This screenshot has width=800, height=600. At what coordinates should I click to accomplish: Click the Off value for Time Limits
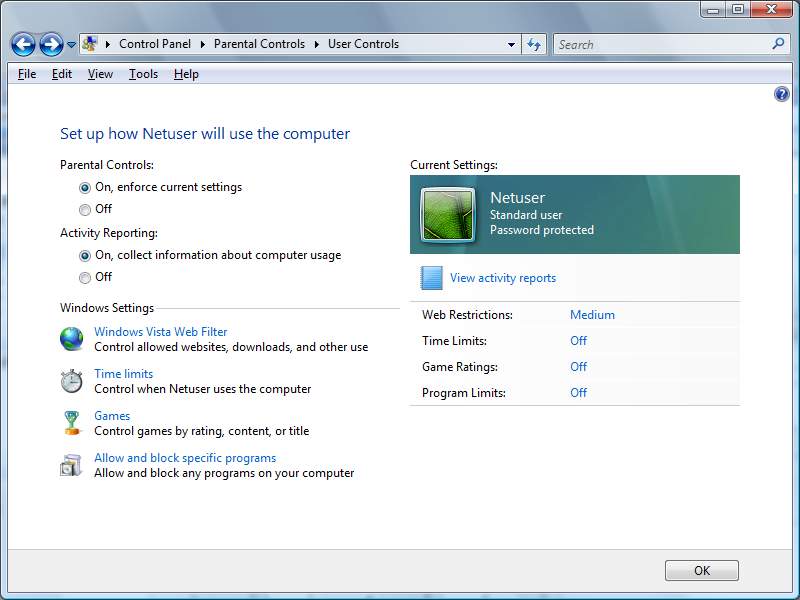tap(579, 341)
